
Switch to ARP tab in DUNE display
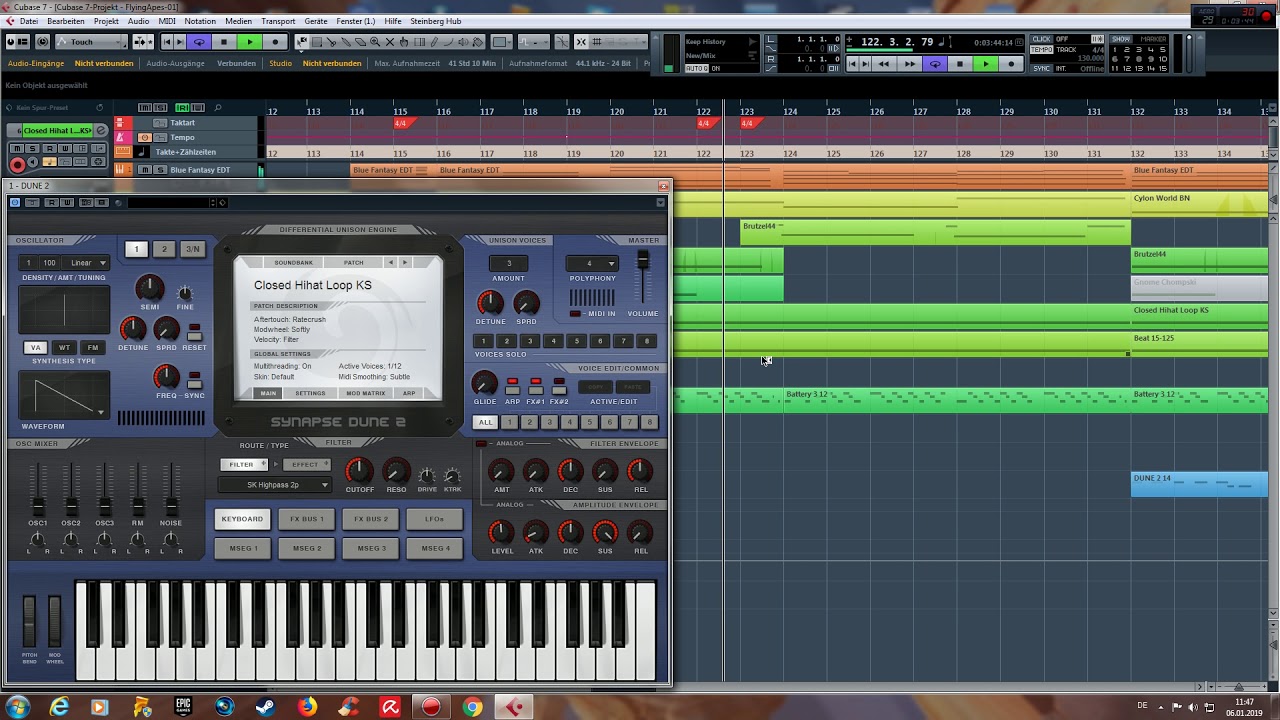(x=409, y=393)
